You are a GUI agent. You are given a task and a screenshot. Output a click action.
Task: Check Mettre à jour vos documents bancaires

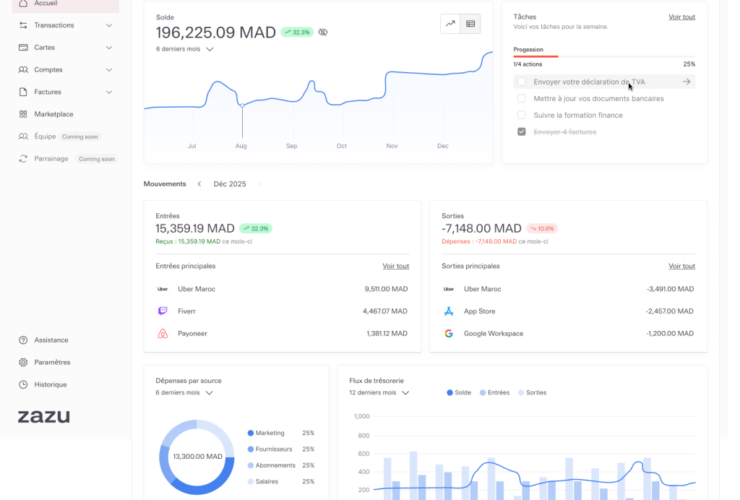[x=521, y=99]
